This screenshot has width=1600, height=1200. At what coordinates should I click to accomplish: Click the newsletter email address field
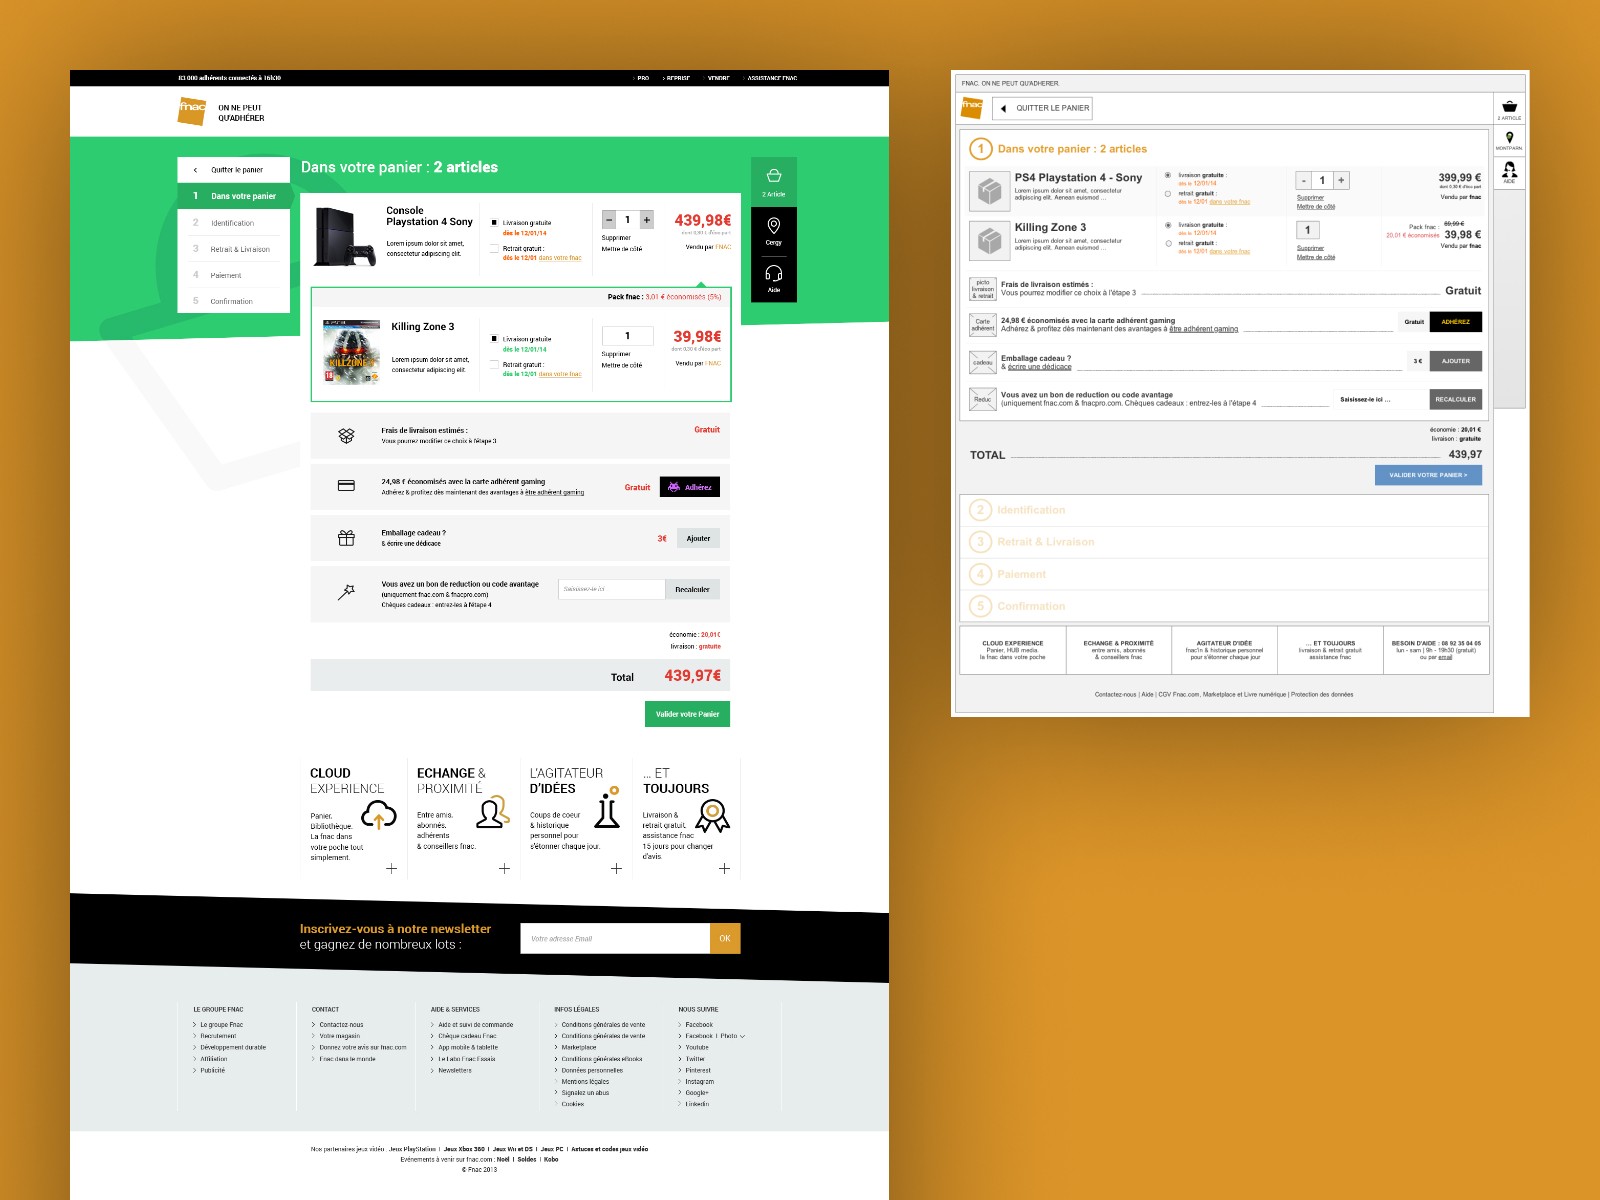click(x=615, y=938)
